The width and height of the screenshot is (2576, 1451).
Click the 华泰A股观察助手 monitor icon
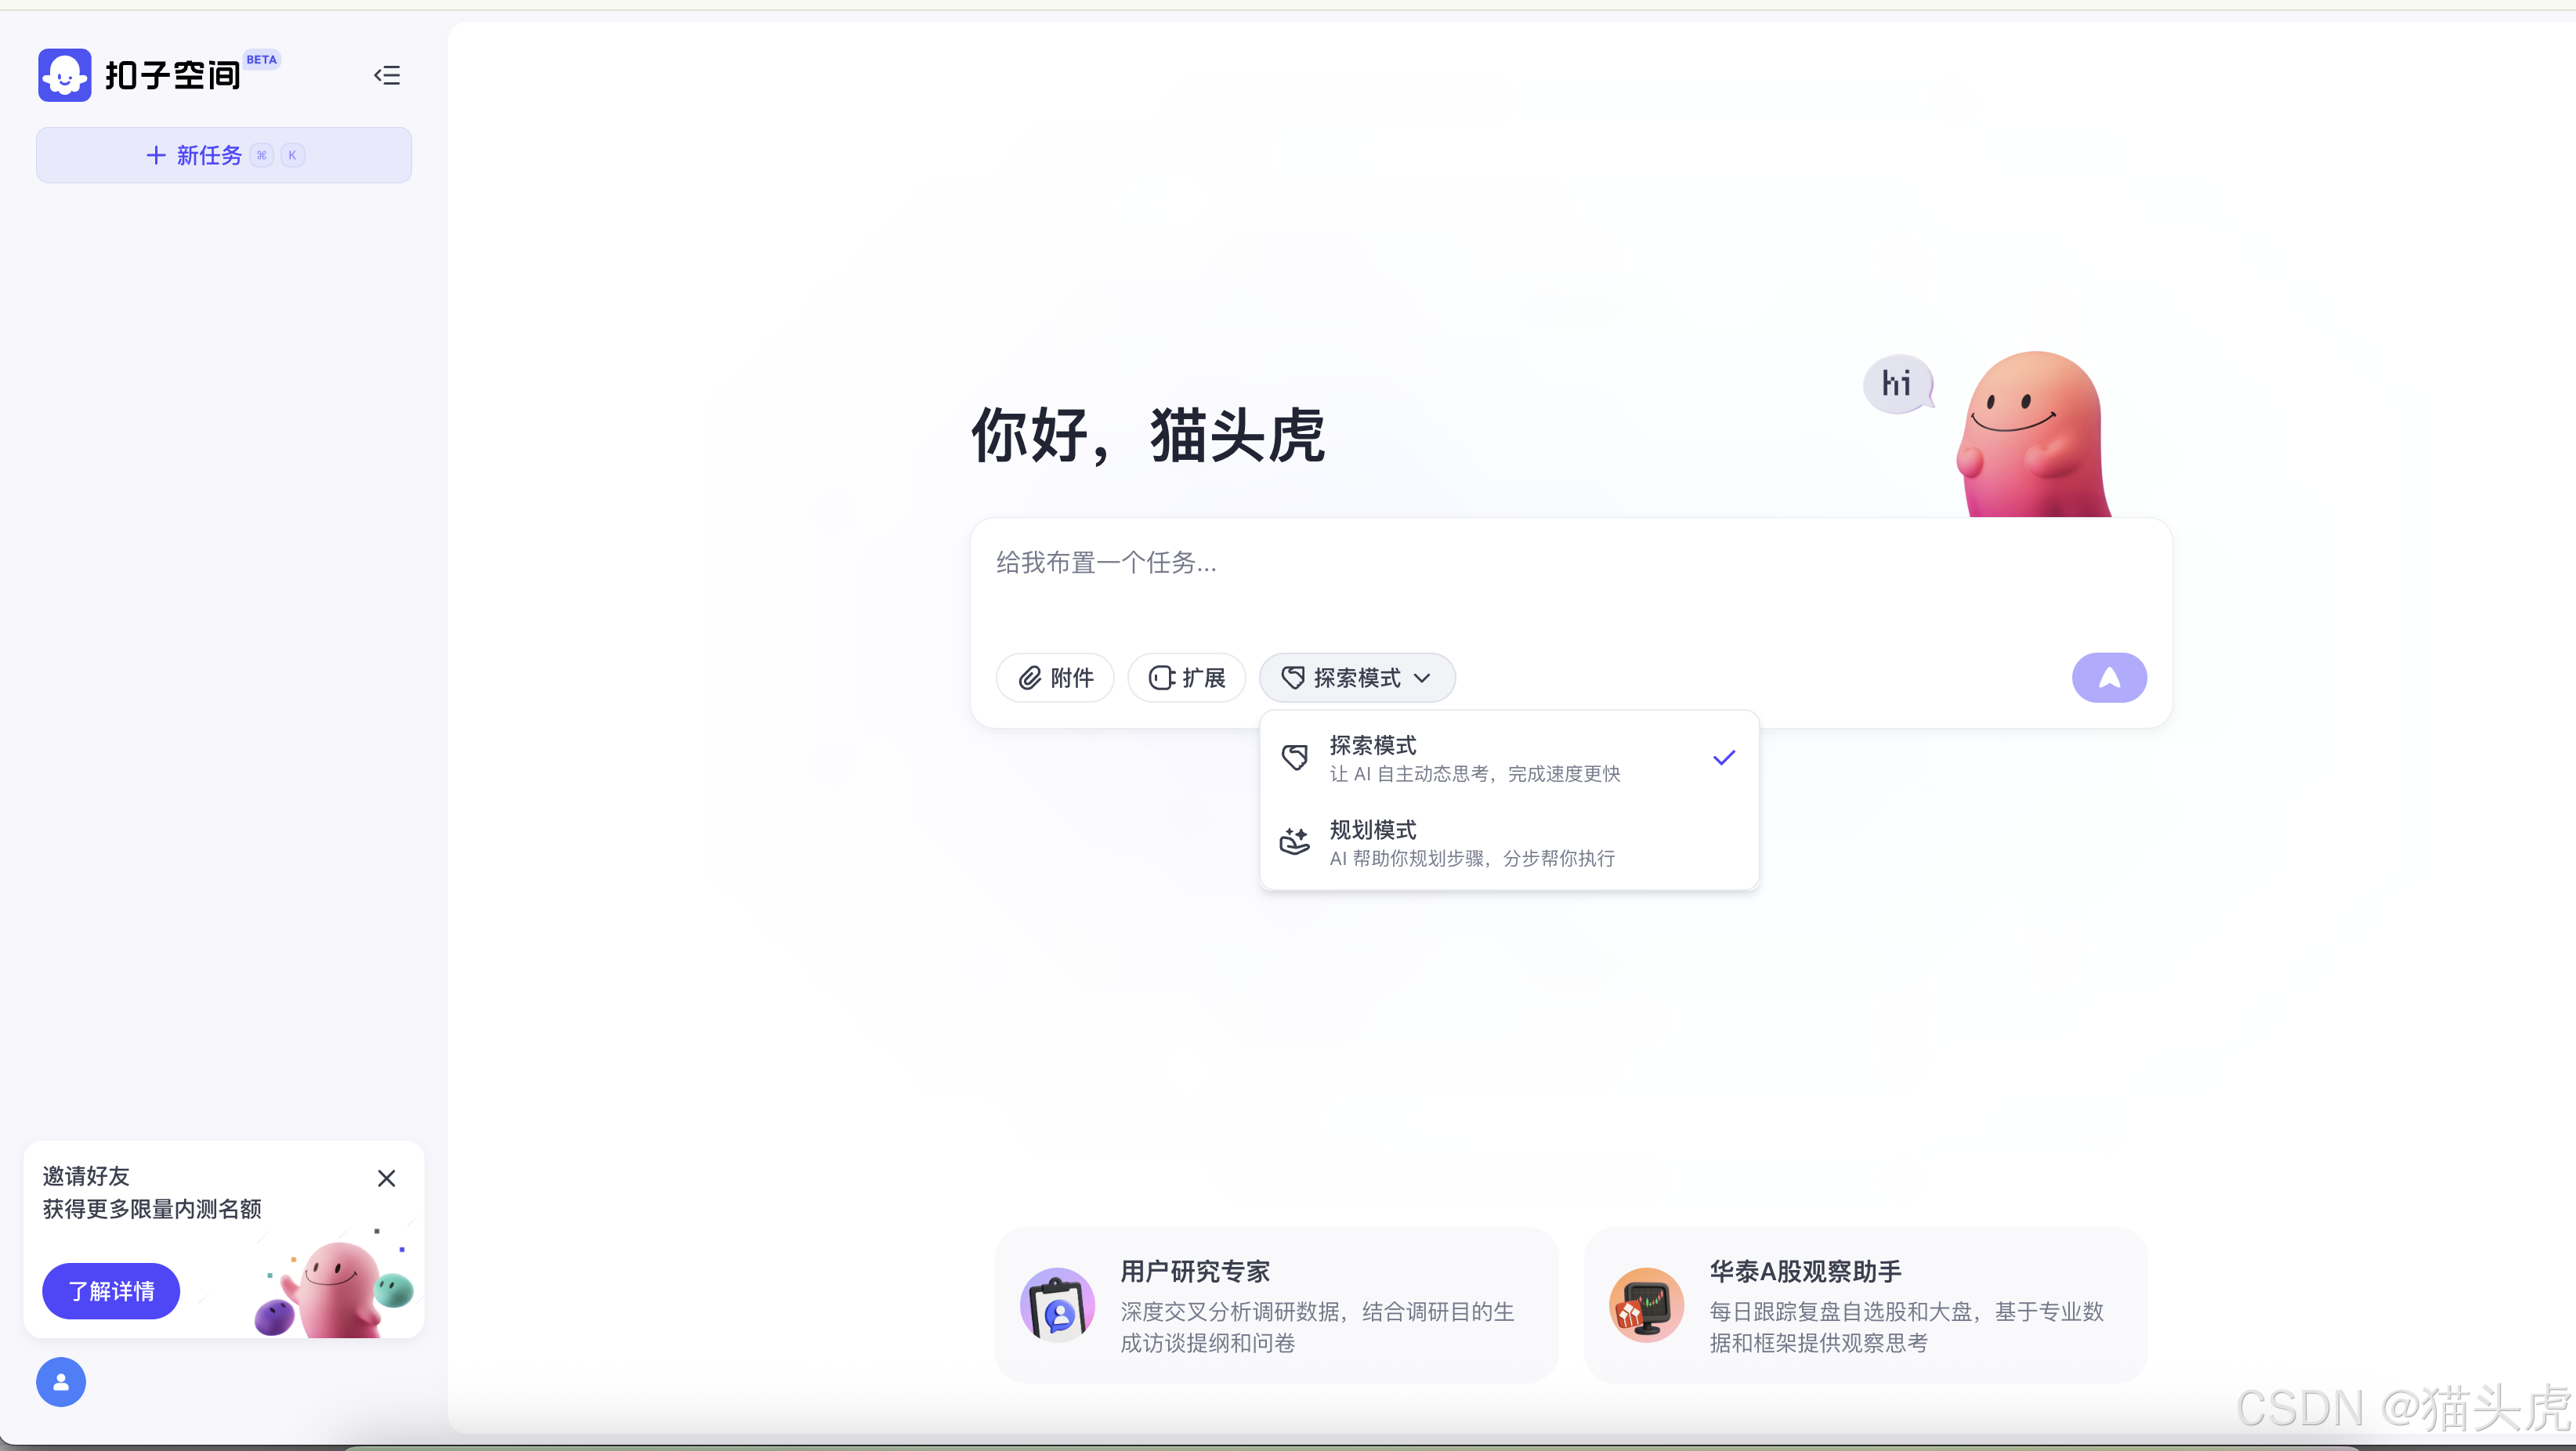[1646, 1305]
